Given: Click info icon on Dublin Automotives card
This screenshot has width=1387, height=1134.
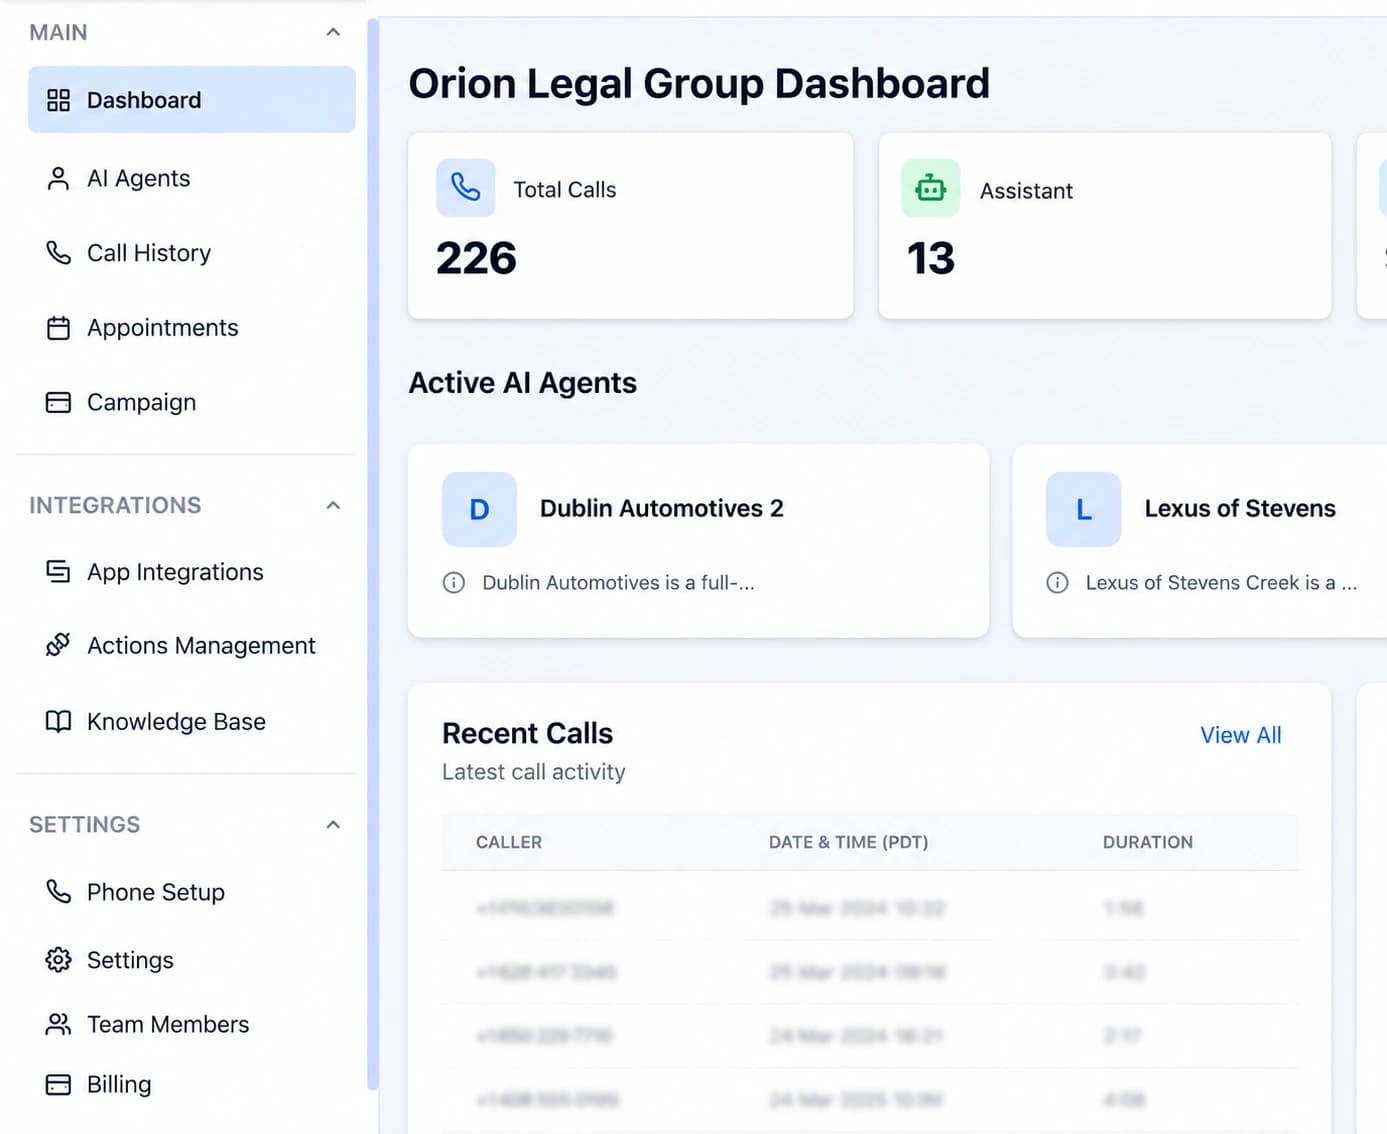Looking at the screenshot, I should [454, 583].
